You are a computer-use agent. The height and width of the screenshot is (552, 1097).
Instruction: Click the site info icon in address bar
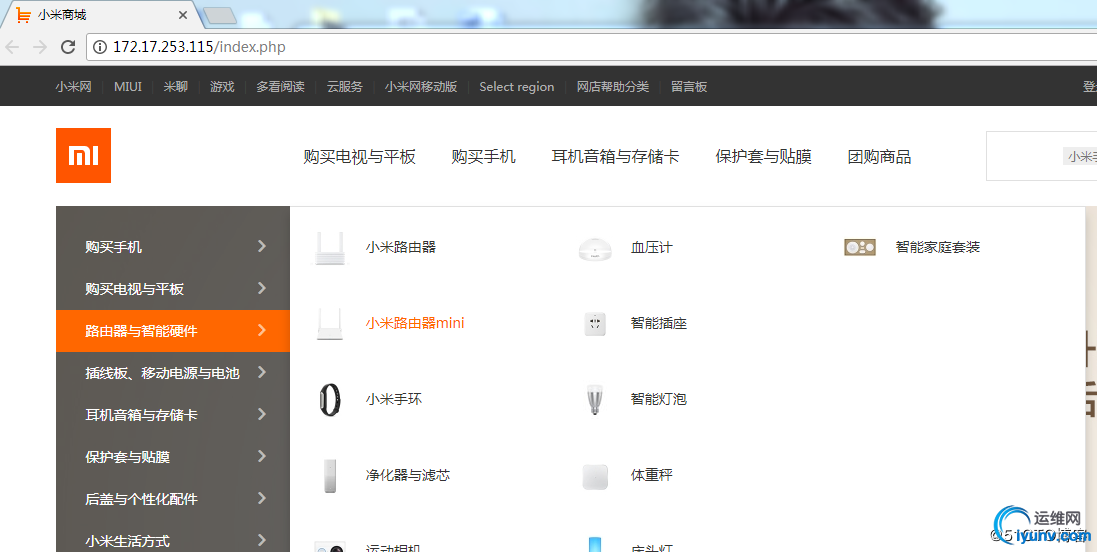coord(100,47)
